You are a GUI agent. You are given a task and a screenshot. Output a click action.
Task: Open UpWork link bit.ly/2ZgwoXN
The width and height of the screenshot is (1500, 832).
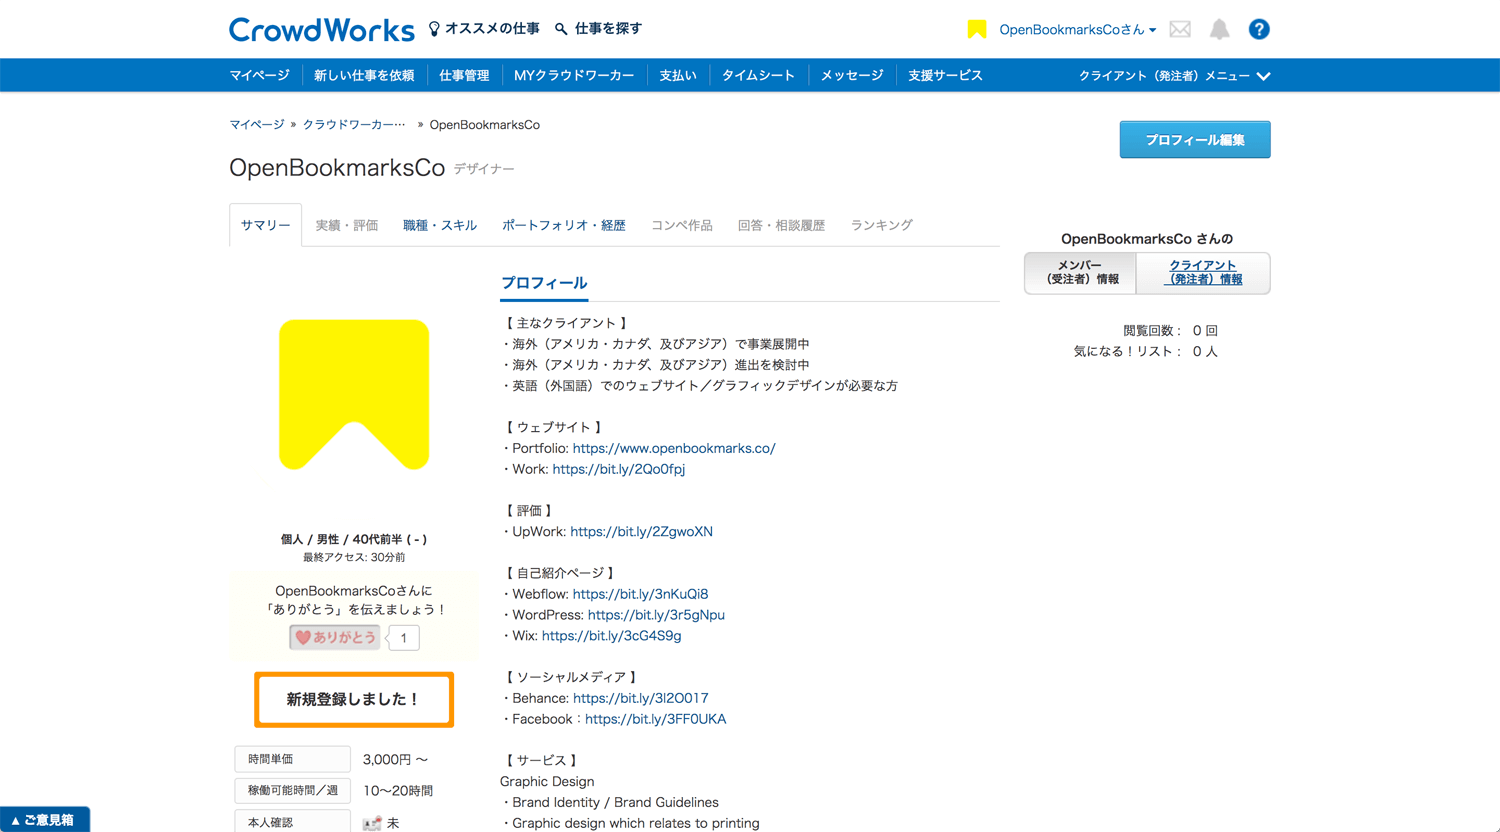(641, 532)
